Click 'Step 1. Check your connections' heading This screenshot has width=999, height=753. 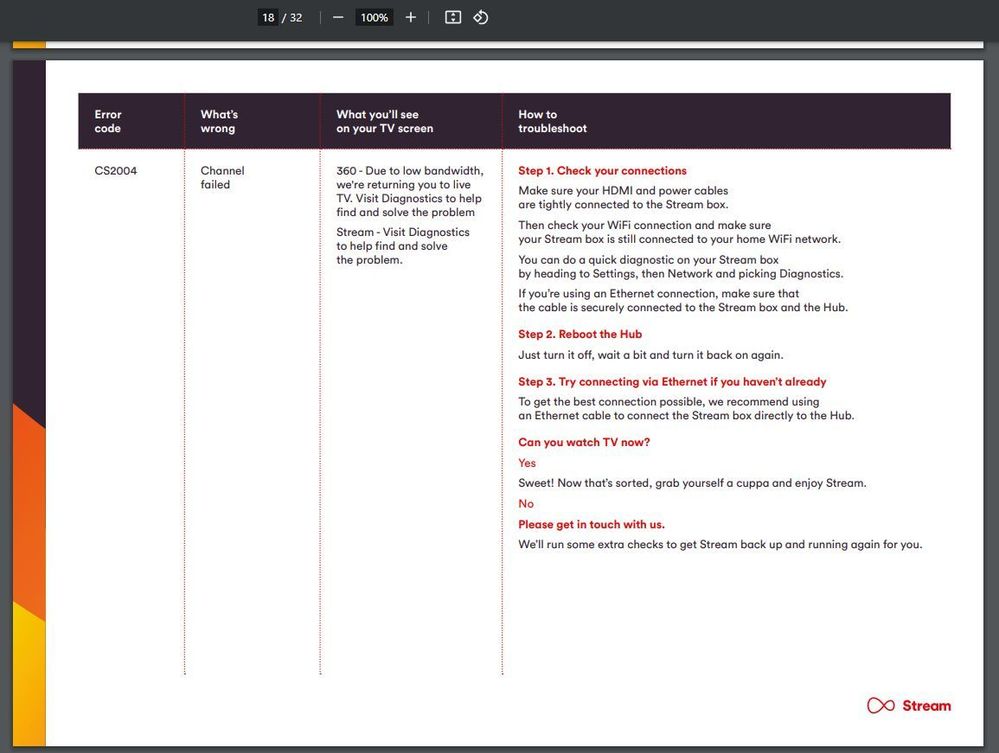(x=602, y=171)
